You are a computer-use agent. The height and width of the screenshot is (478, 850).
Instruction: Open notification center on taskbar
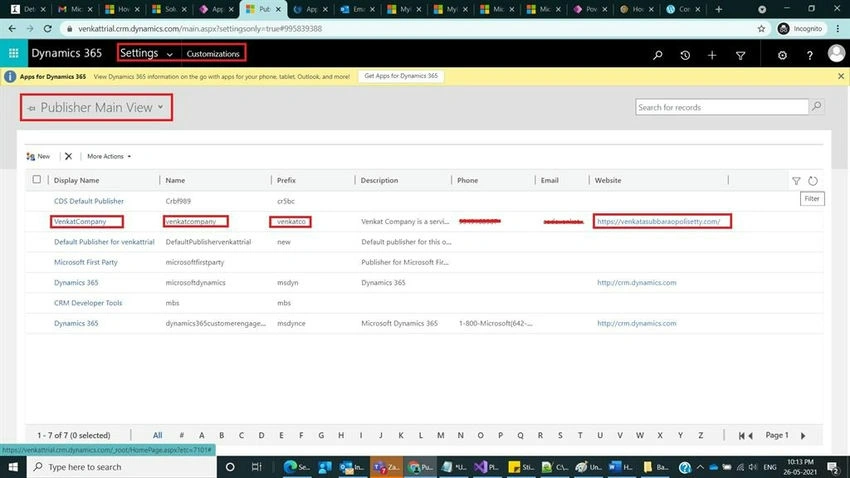coord(834,467)
